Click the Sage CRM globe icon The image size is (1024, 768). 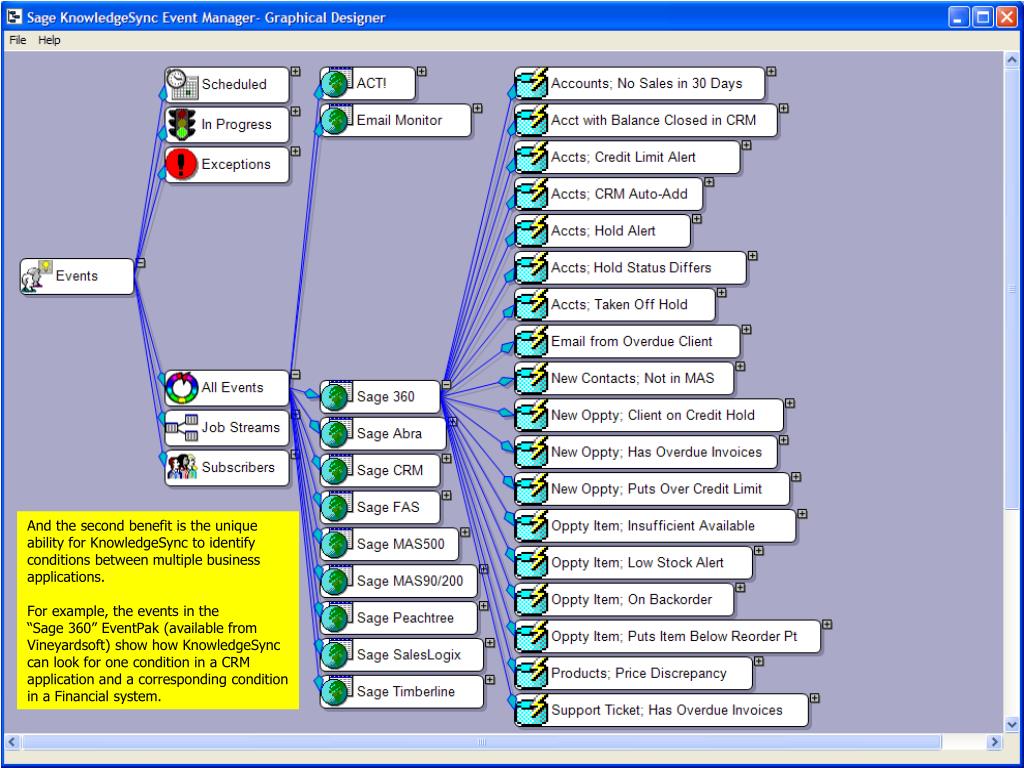[x=337, y=470]
